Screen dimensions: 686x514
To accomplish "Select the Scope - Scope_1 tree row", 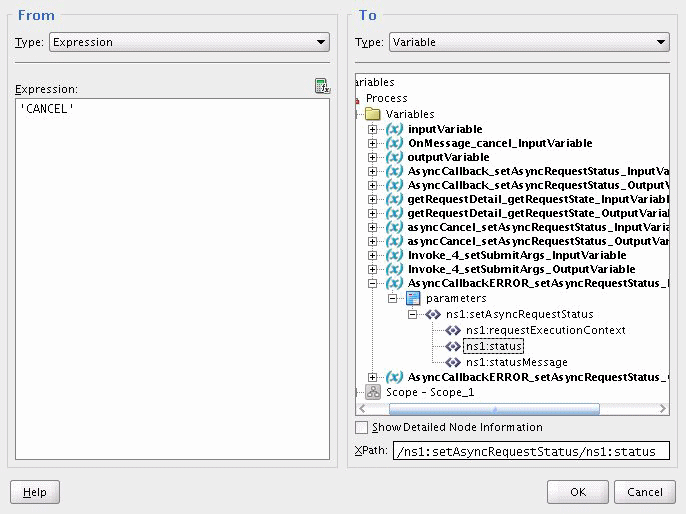I will click(x=430, y=392).
